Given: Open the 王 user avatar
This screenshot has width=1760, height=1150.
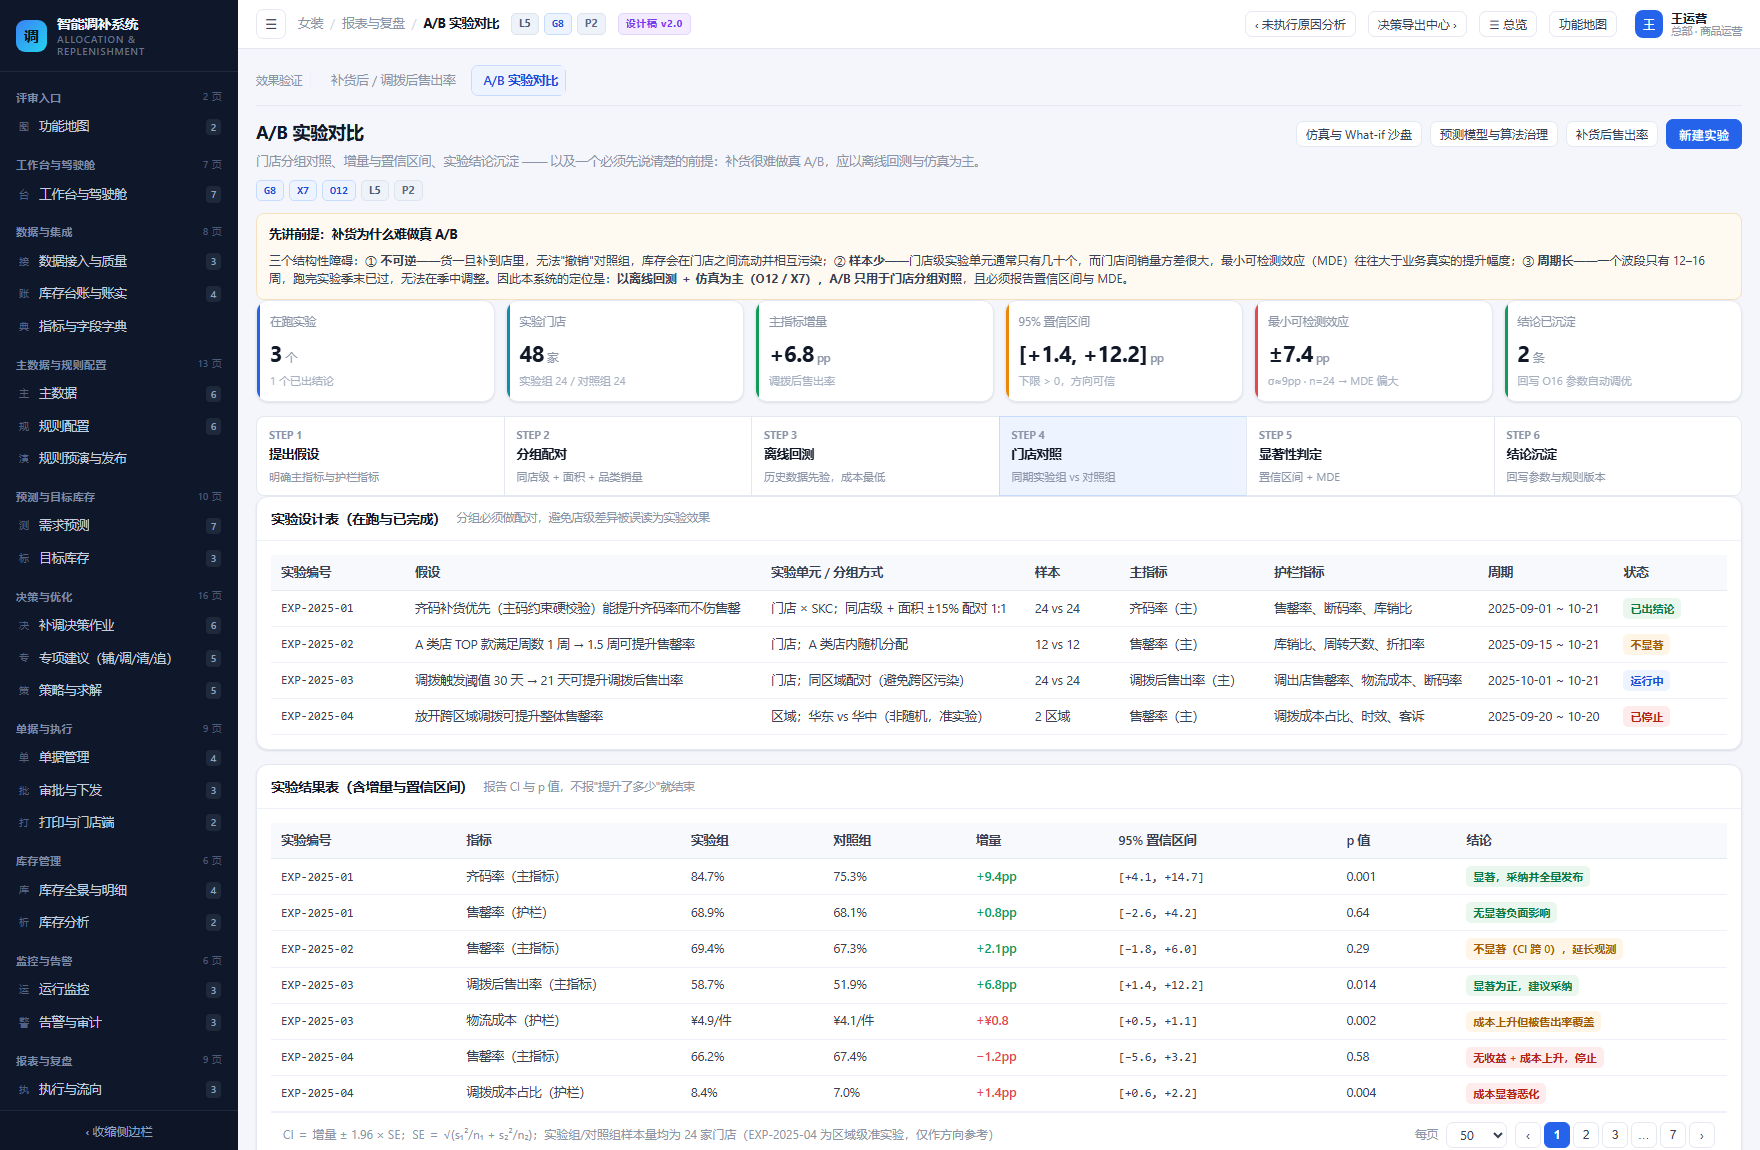Looking at the screenshot, I should (x=1648, y=24).
